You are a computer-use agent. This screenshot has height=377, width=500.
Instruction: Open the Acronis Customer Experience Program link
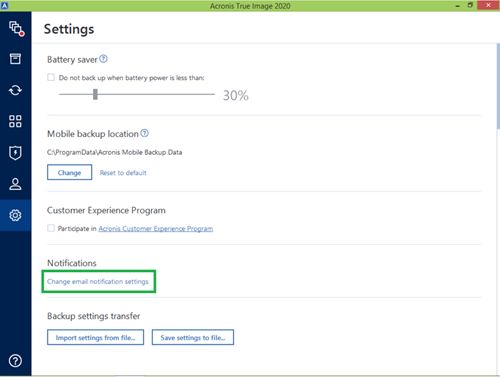coord(156,228)
